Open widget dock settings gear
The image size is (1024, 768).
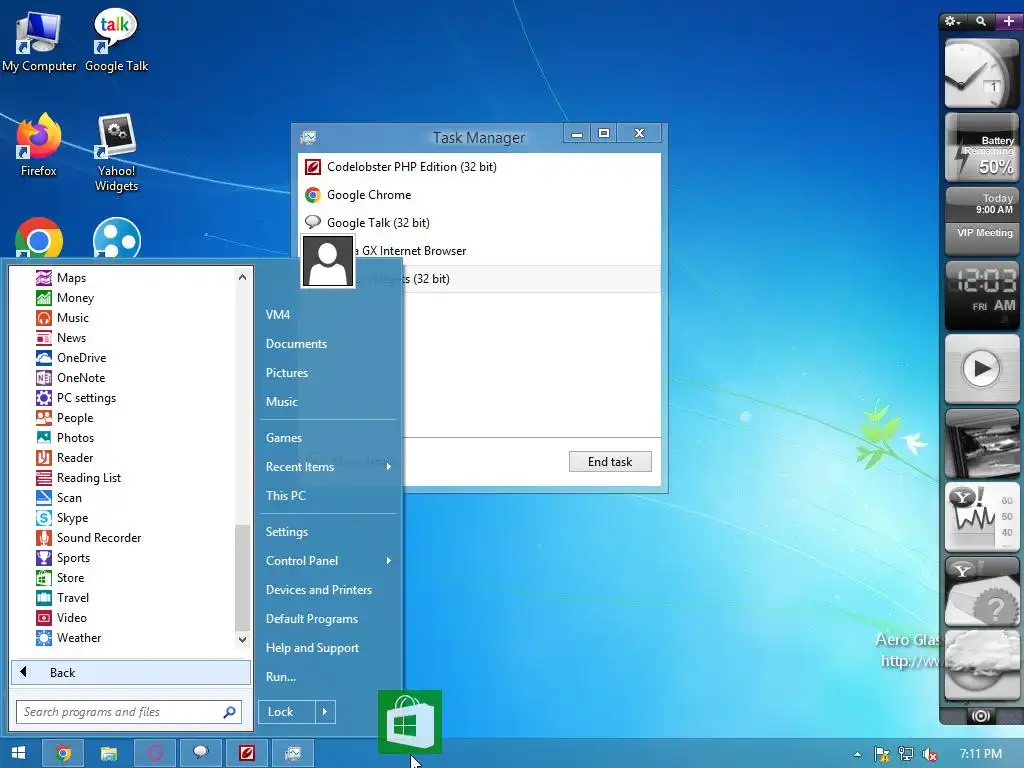[953, 22]
